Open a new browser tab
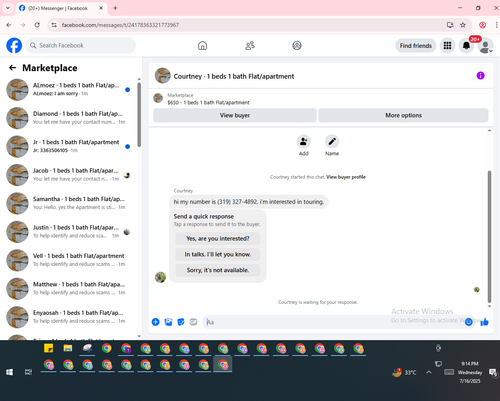 click(115, 8)
